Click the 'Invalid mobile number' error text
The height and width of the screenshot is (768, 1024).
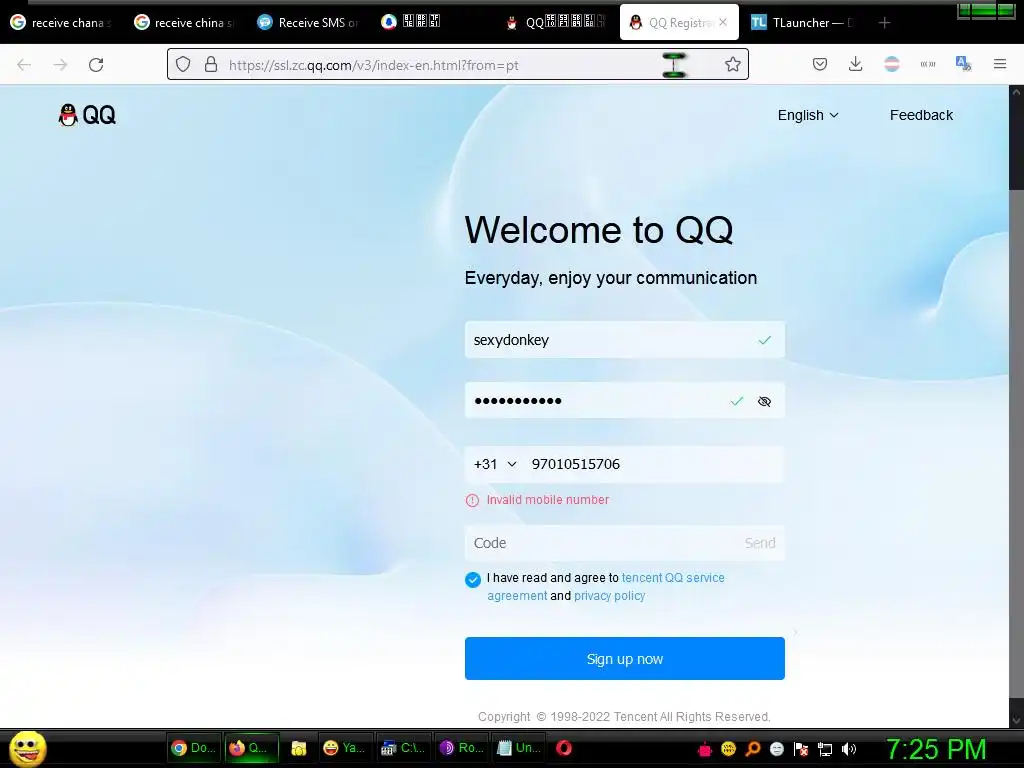(x=547, y=500)
